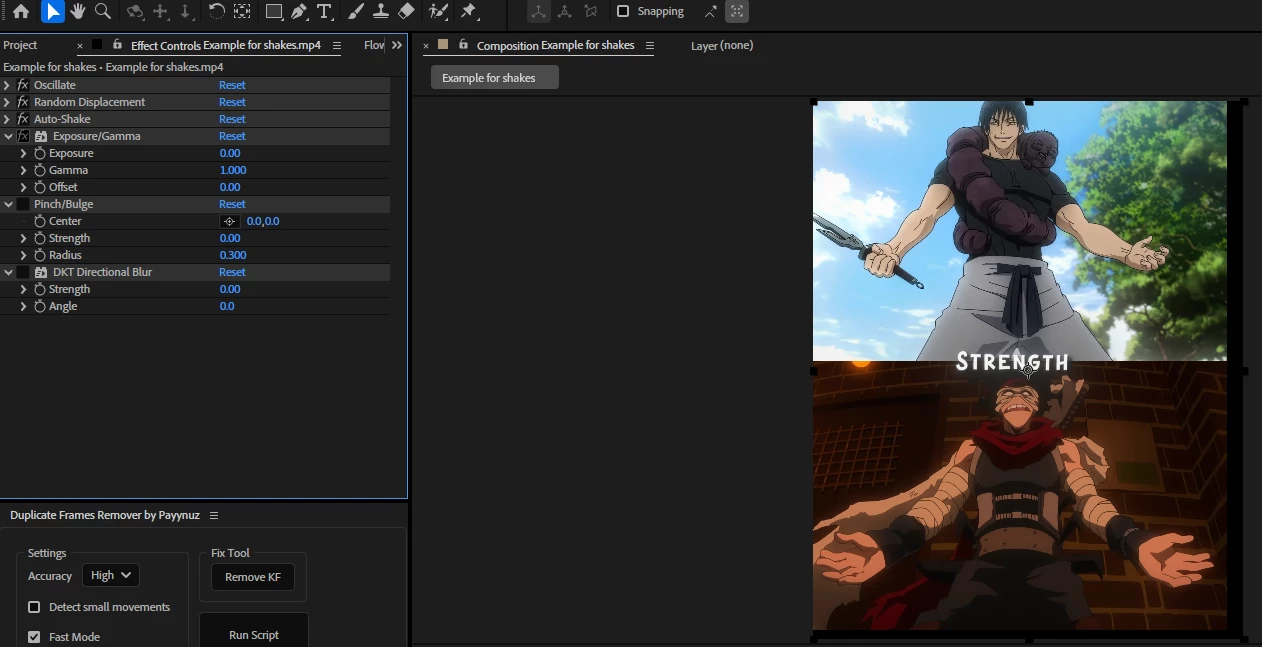1262x647 pixels.
Task: Show hidden panels with double-chevron
Action: pos(397,45)
